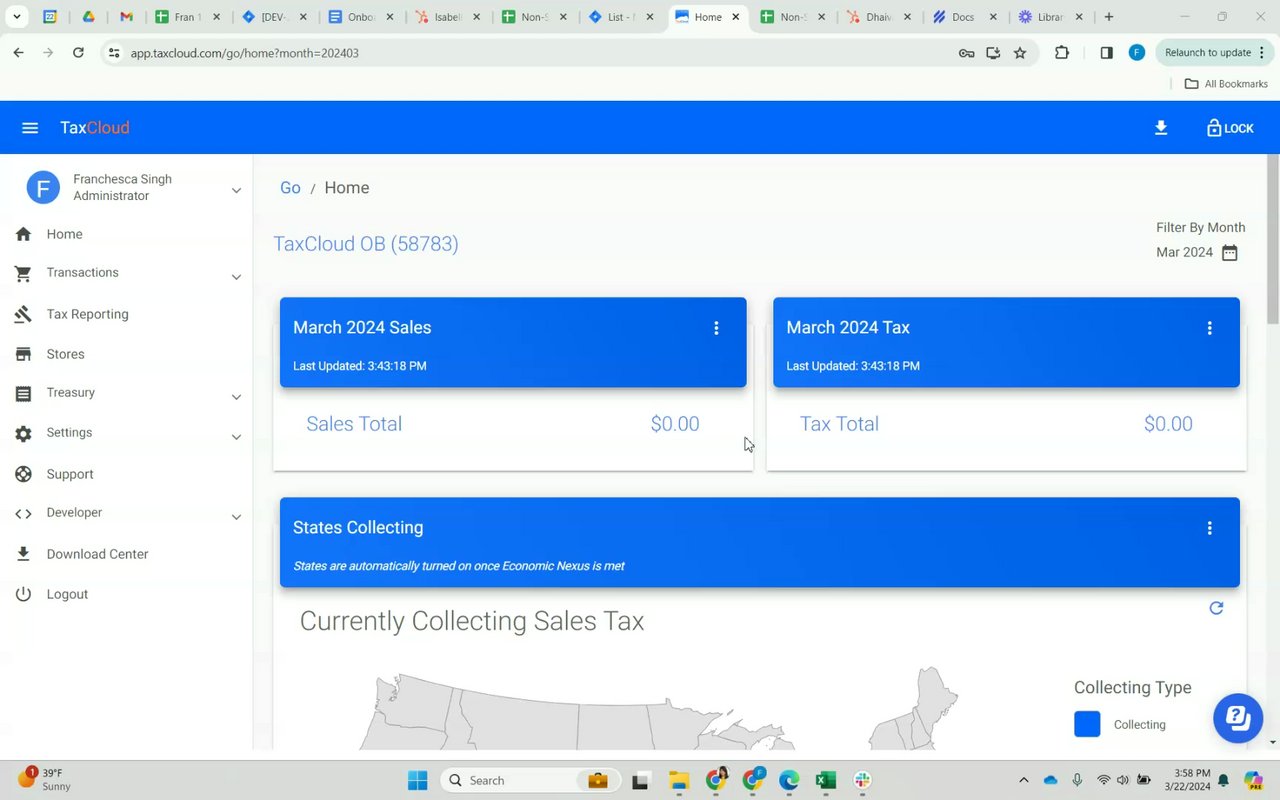The width and height of the screenshot is (1280, 800).
Task: Click the TaxCloud OB (58783) heading
Action: (x=366, y=244)
